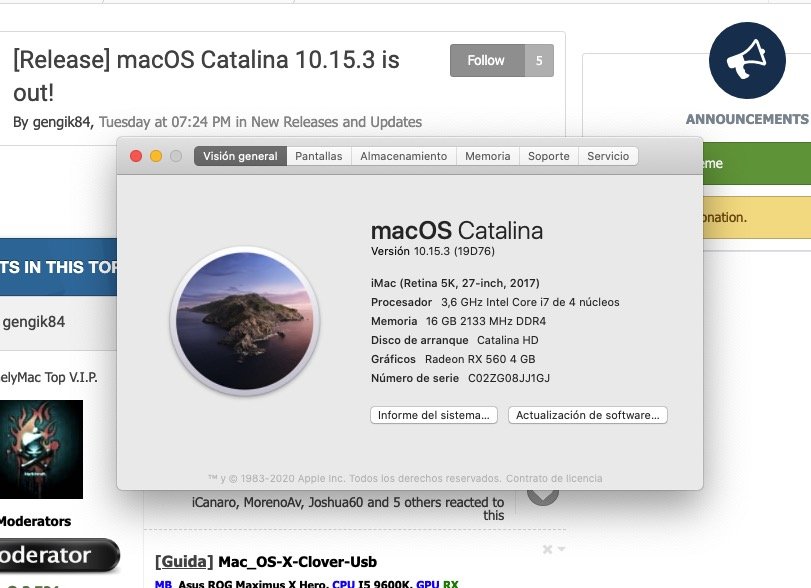Minimize the About This Mac window
Screen dimensions: 811x588
pos(156,156)
